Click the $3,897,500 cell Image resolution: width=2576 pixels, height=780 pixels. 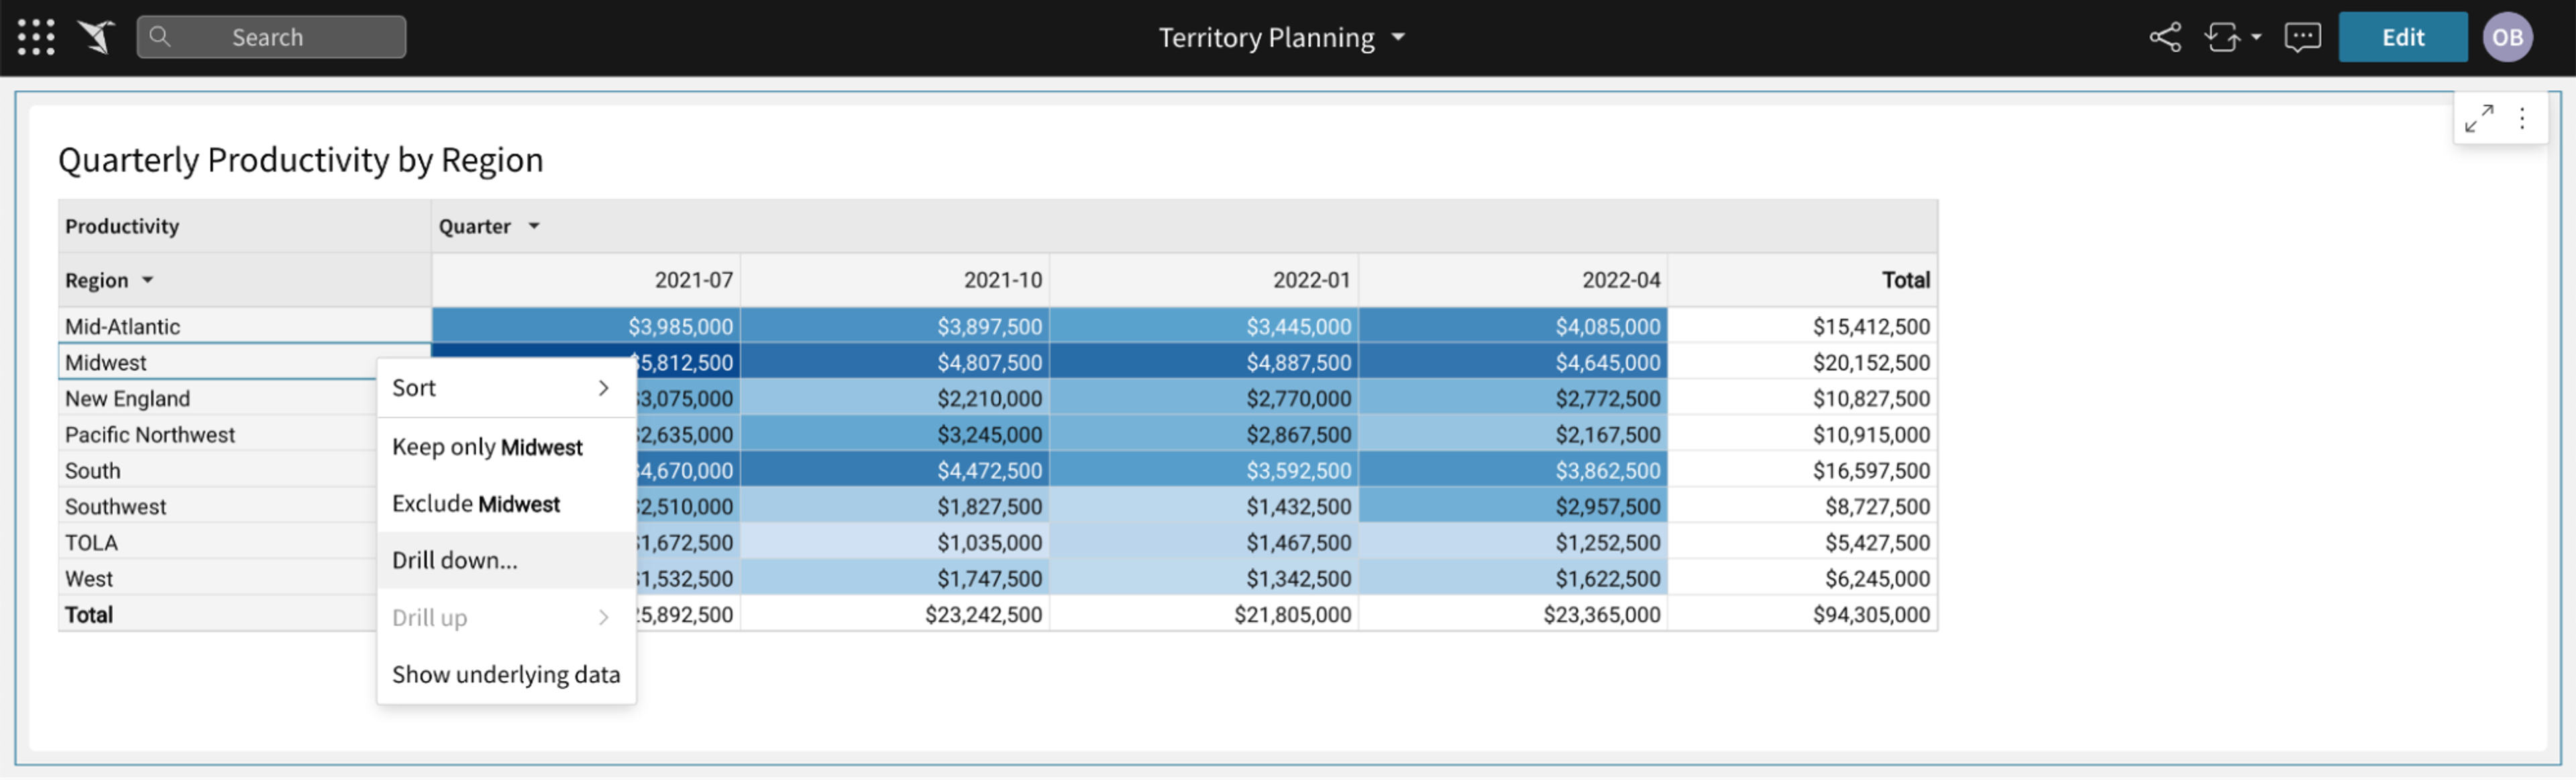[895, 326]
